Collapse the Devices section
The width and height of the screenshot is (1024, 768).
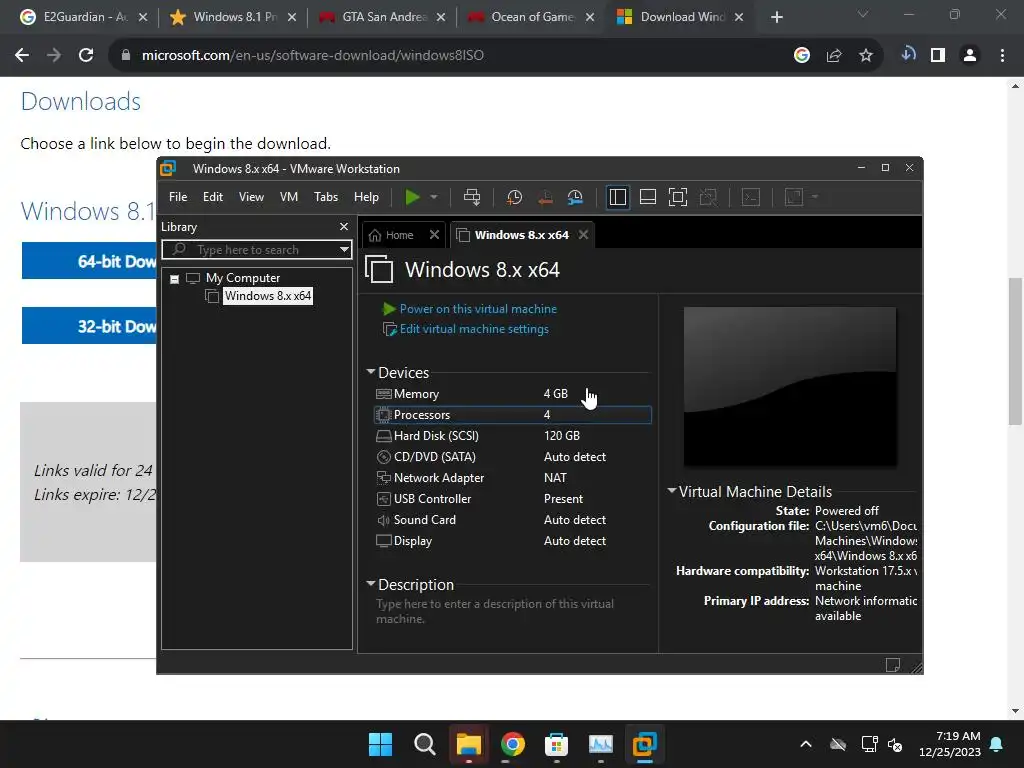coord(371,372)
